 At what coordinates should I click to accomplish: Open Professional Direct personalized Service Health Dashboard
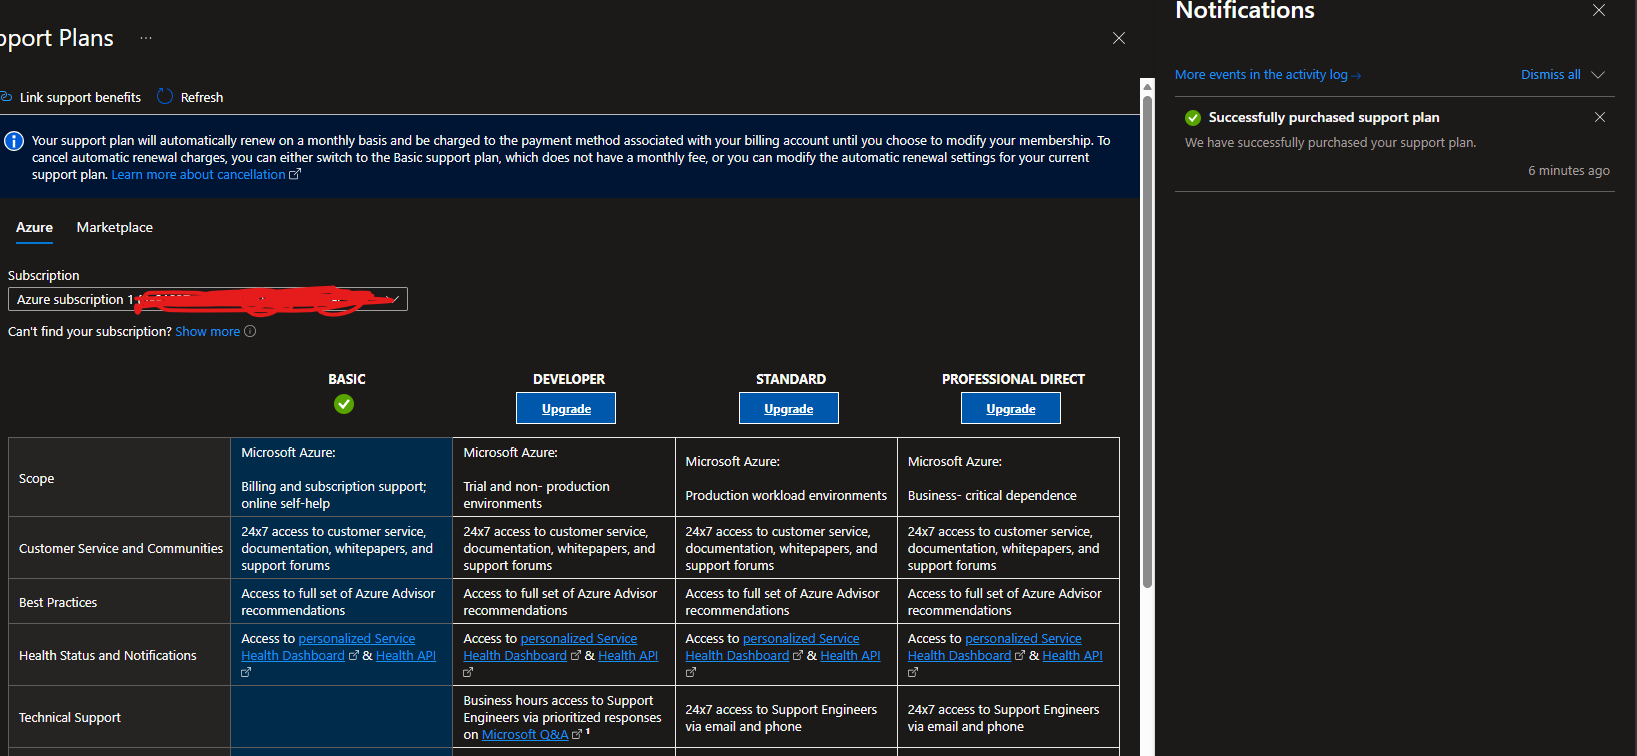point(995,647)
